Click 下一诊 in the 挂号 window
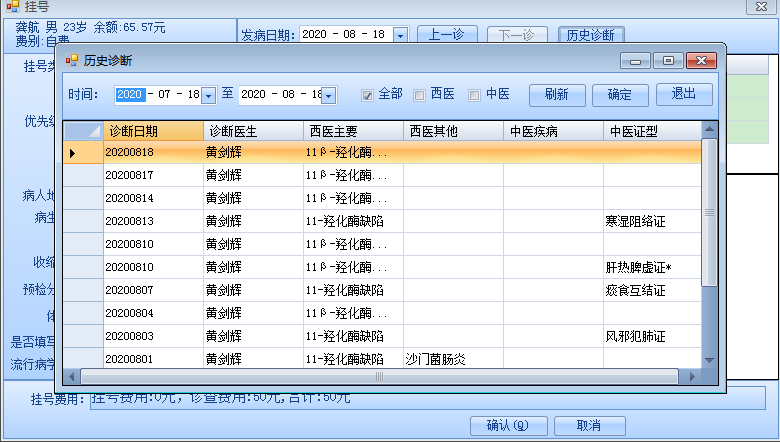This screenshot has height=442, width=780. (x=517, y=35)
